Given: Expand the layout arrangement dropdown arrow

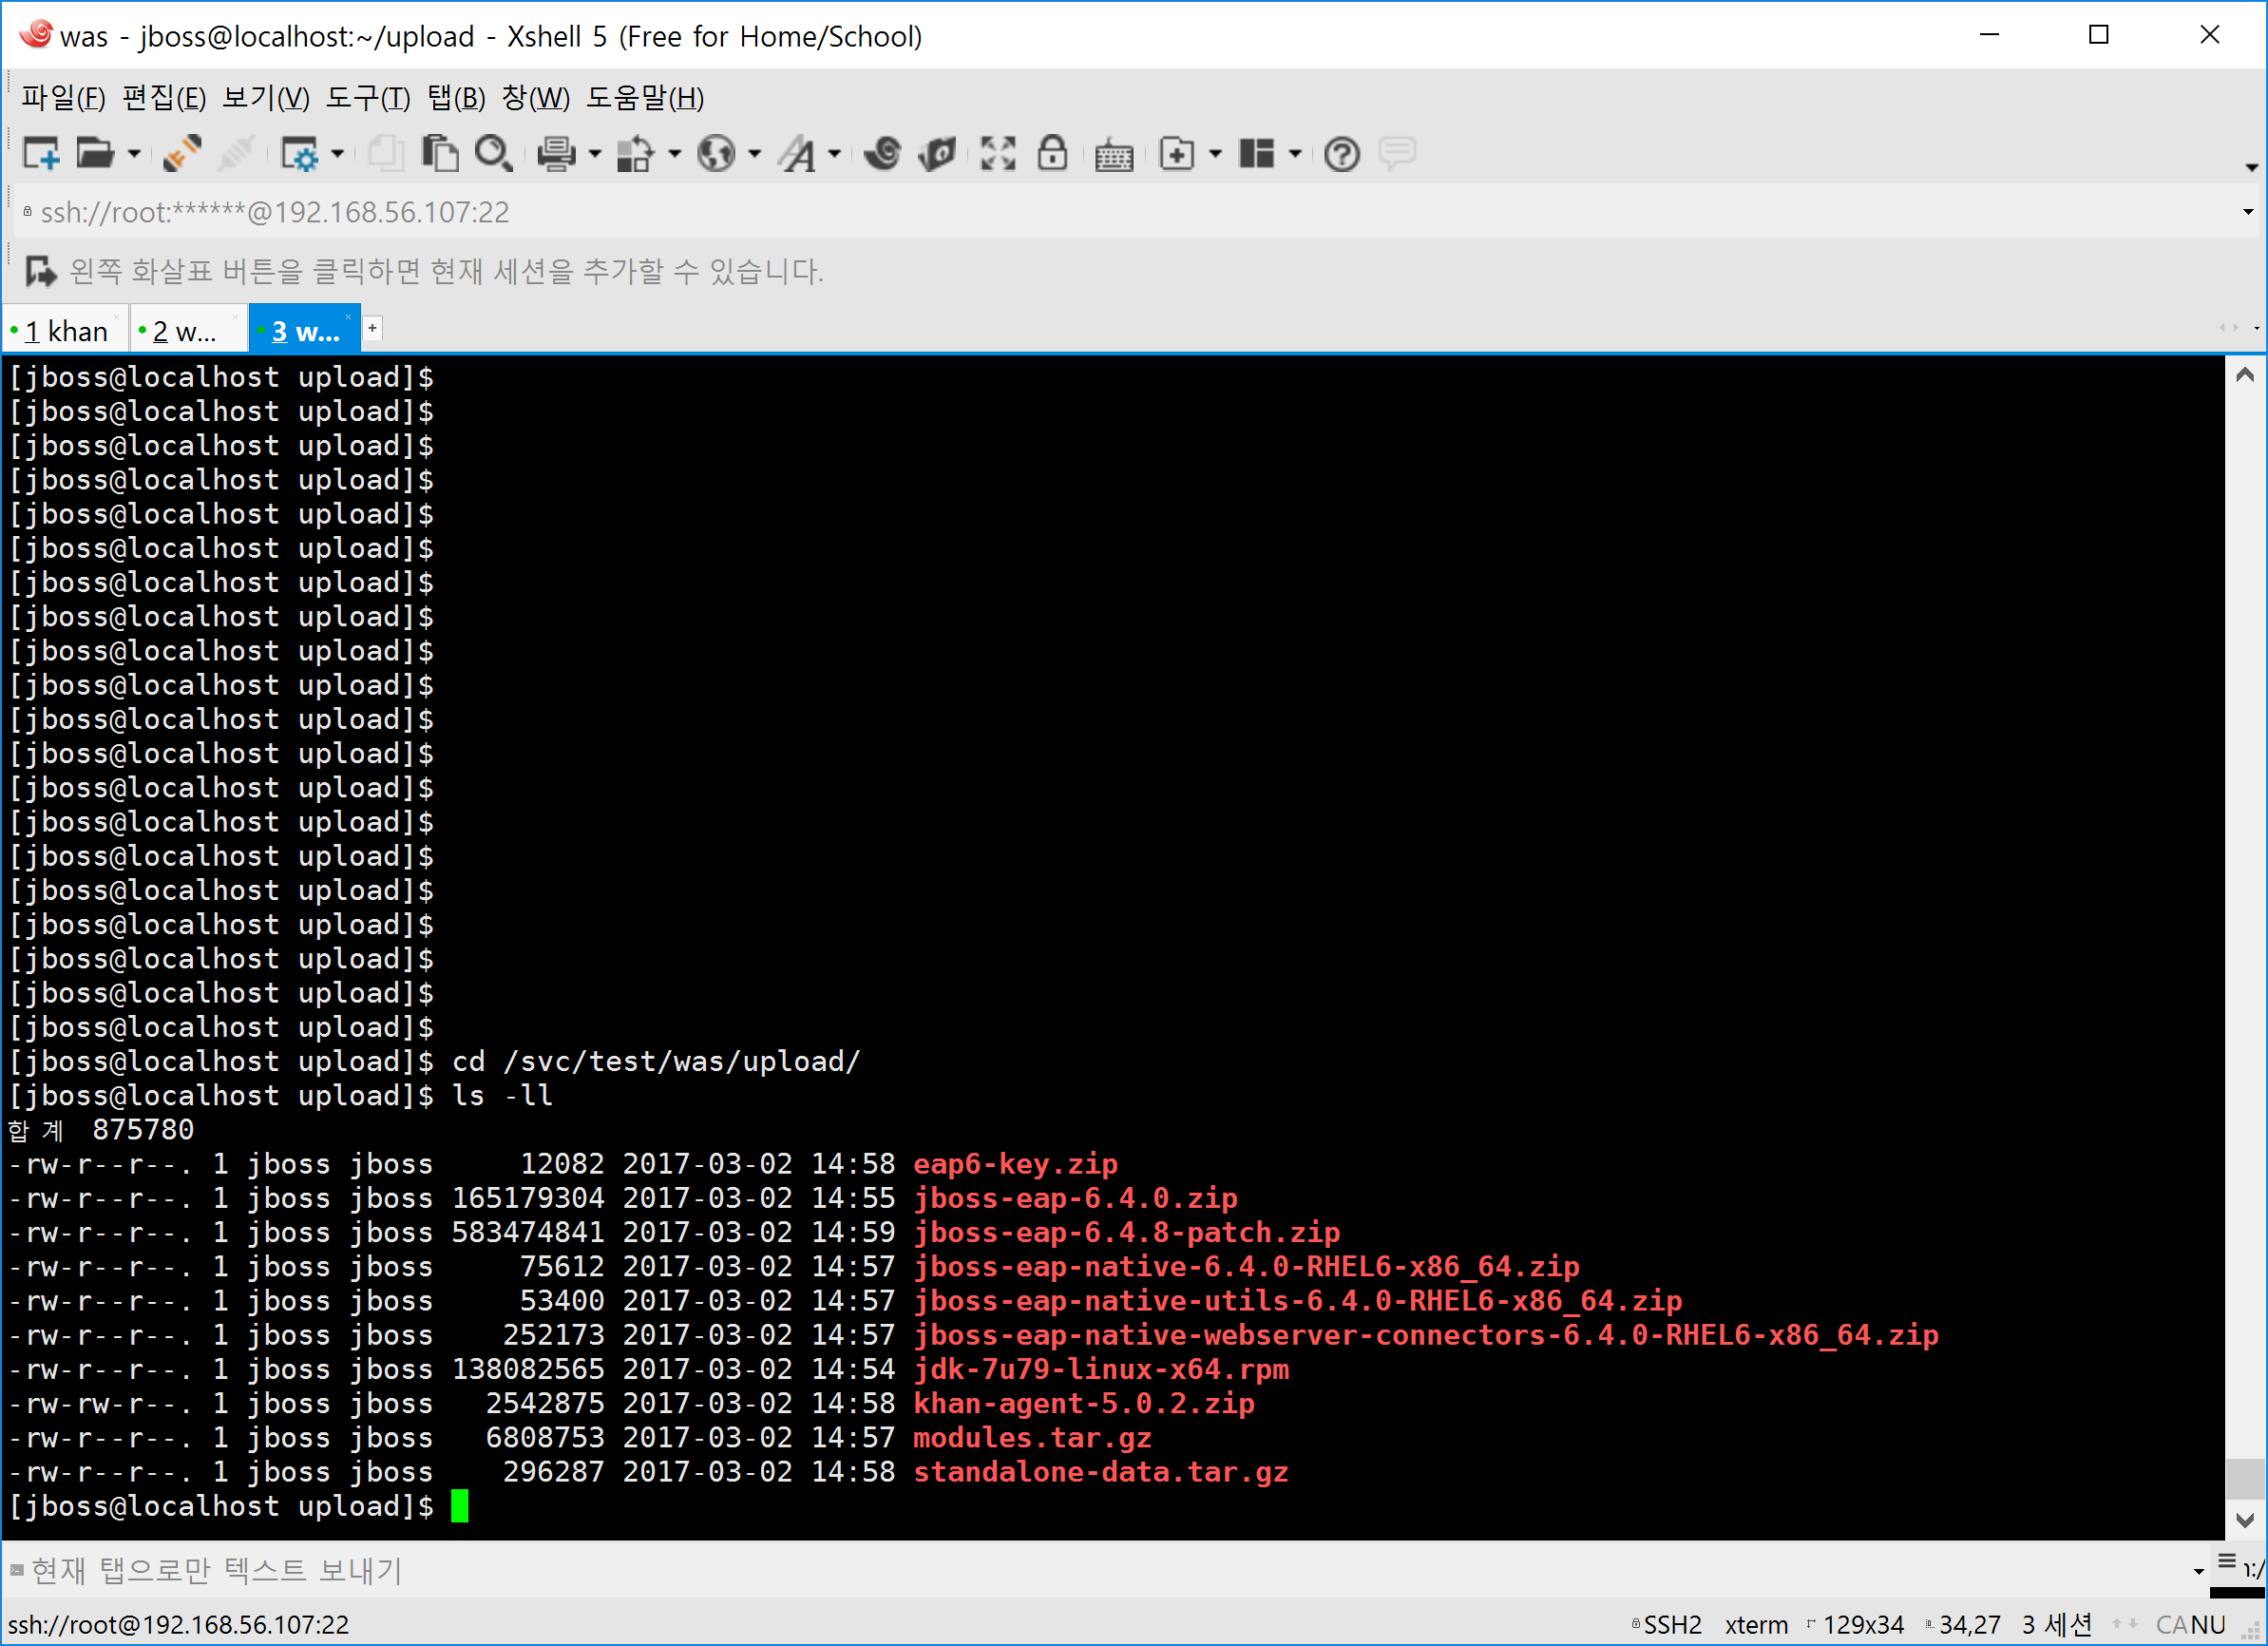Looking at the screenshot, I should [x=1295, y=154].
